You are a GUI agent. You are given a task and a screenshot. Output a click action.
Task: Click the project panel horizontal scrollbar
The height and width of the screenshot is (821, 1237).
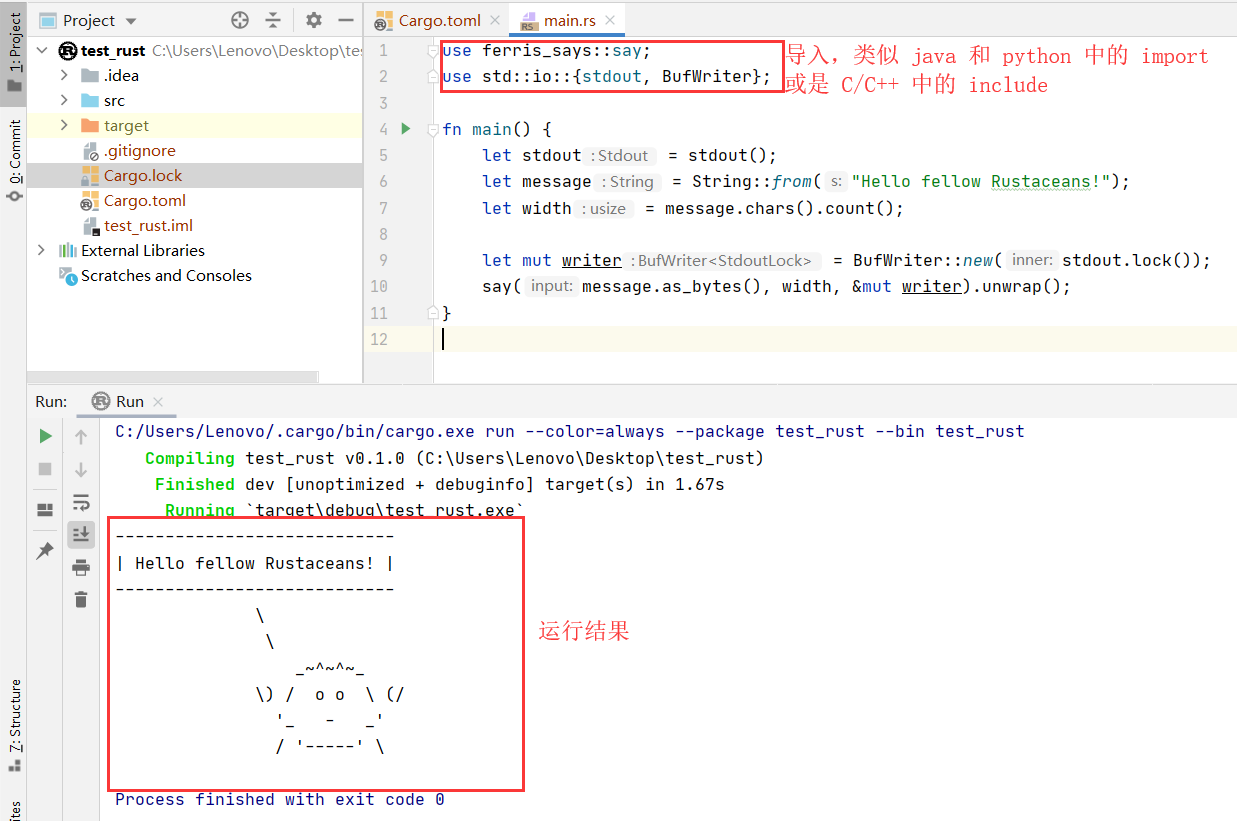click(172, 377)
